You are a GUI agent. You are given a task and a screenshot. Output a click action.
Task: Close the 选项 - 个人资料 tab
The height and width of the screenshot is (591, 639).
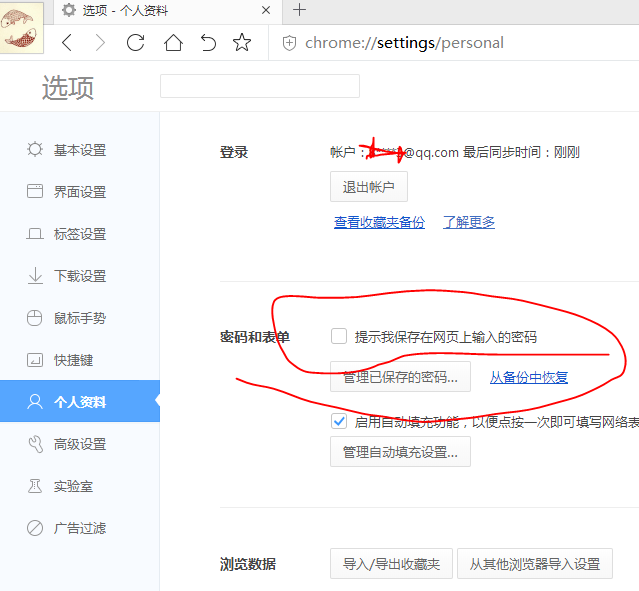pyautogui.click(x=266, y=10)
